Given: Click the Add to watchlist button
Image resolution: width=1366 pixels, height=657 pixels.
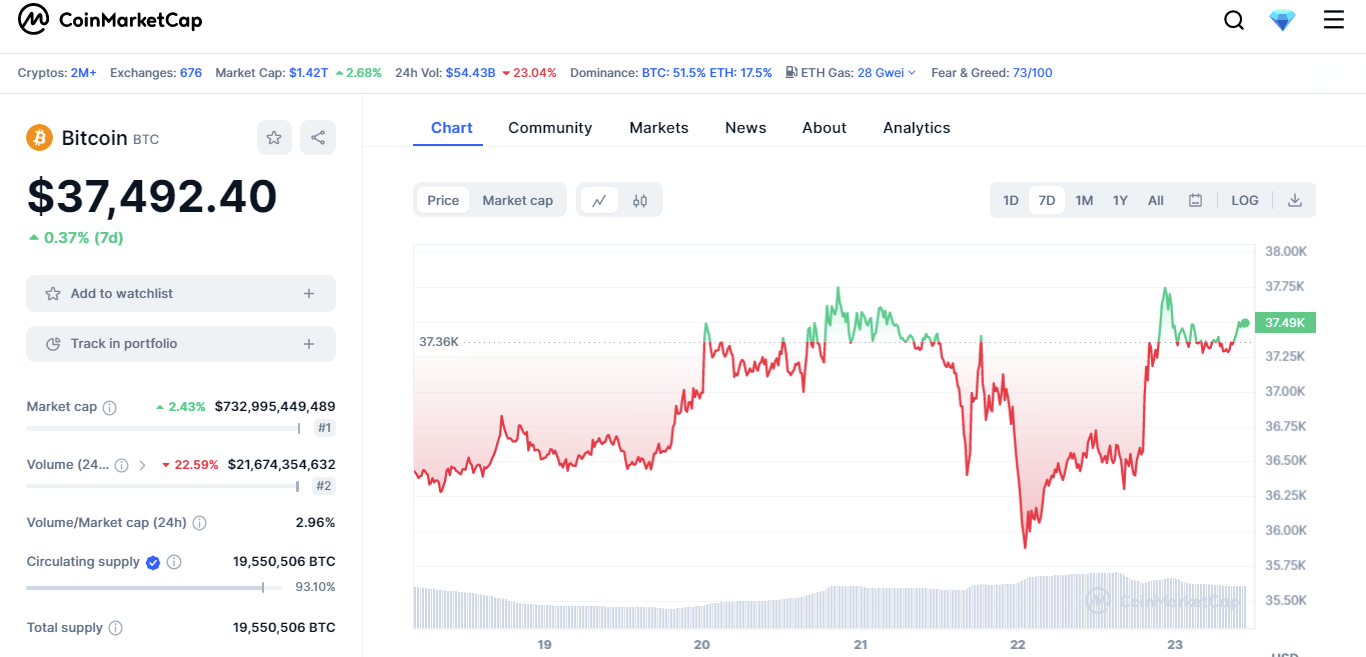Looking at the screenshot, I should coord(181,294).
